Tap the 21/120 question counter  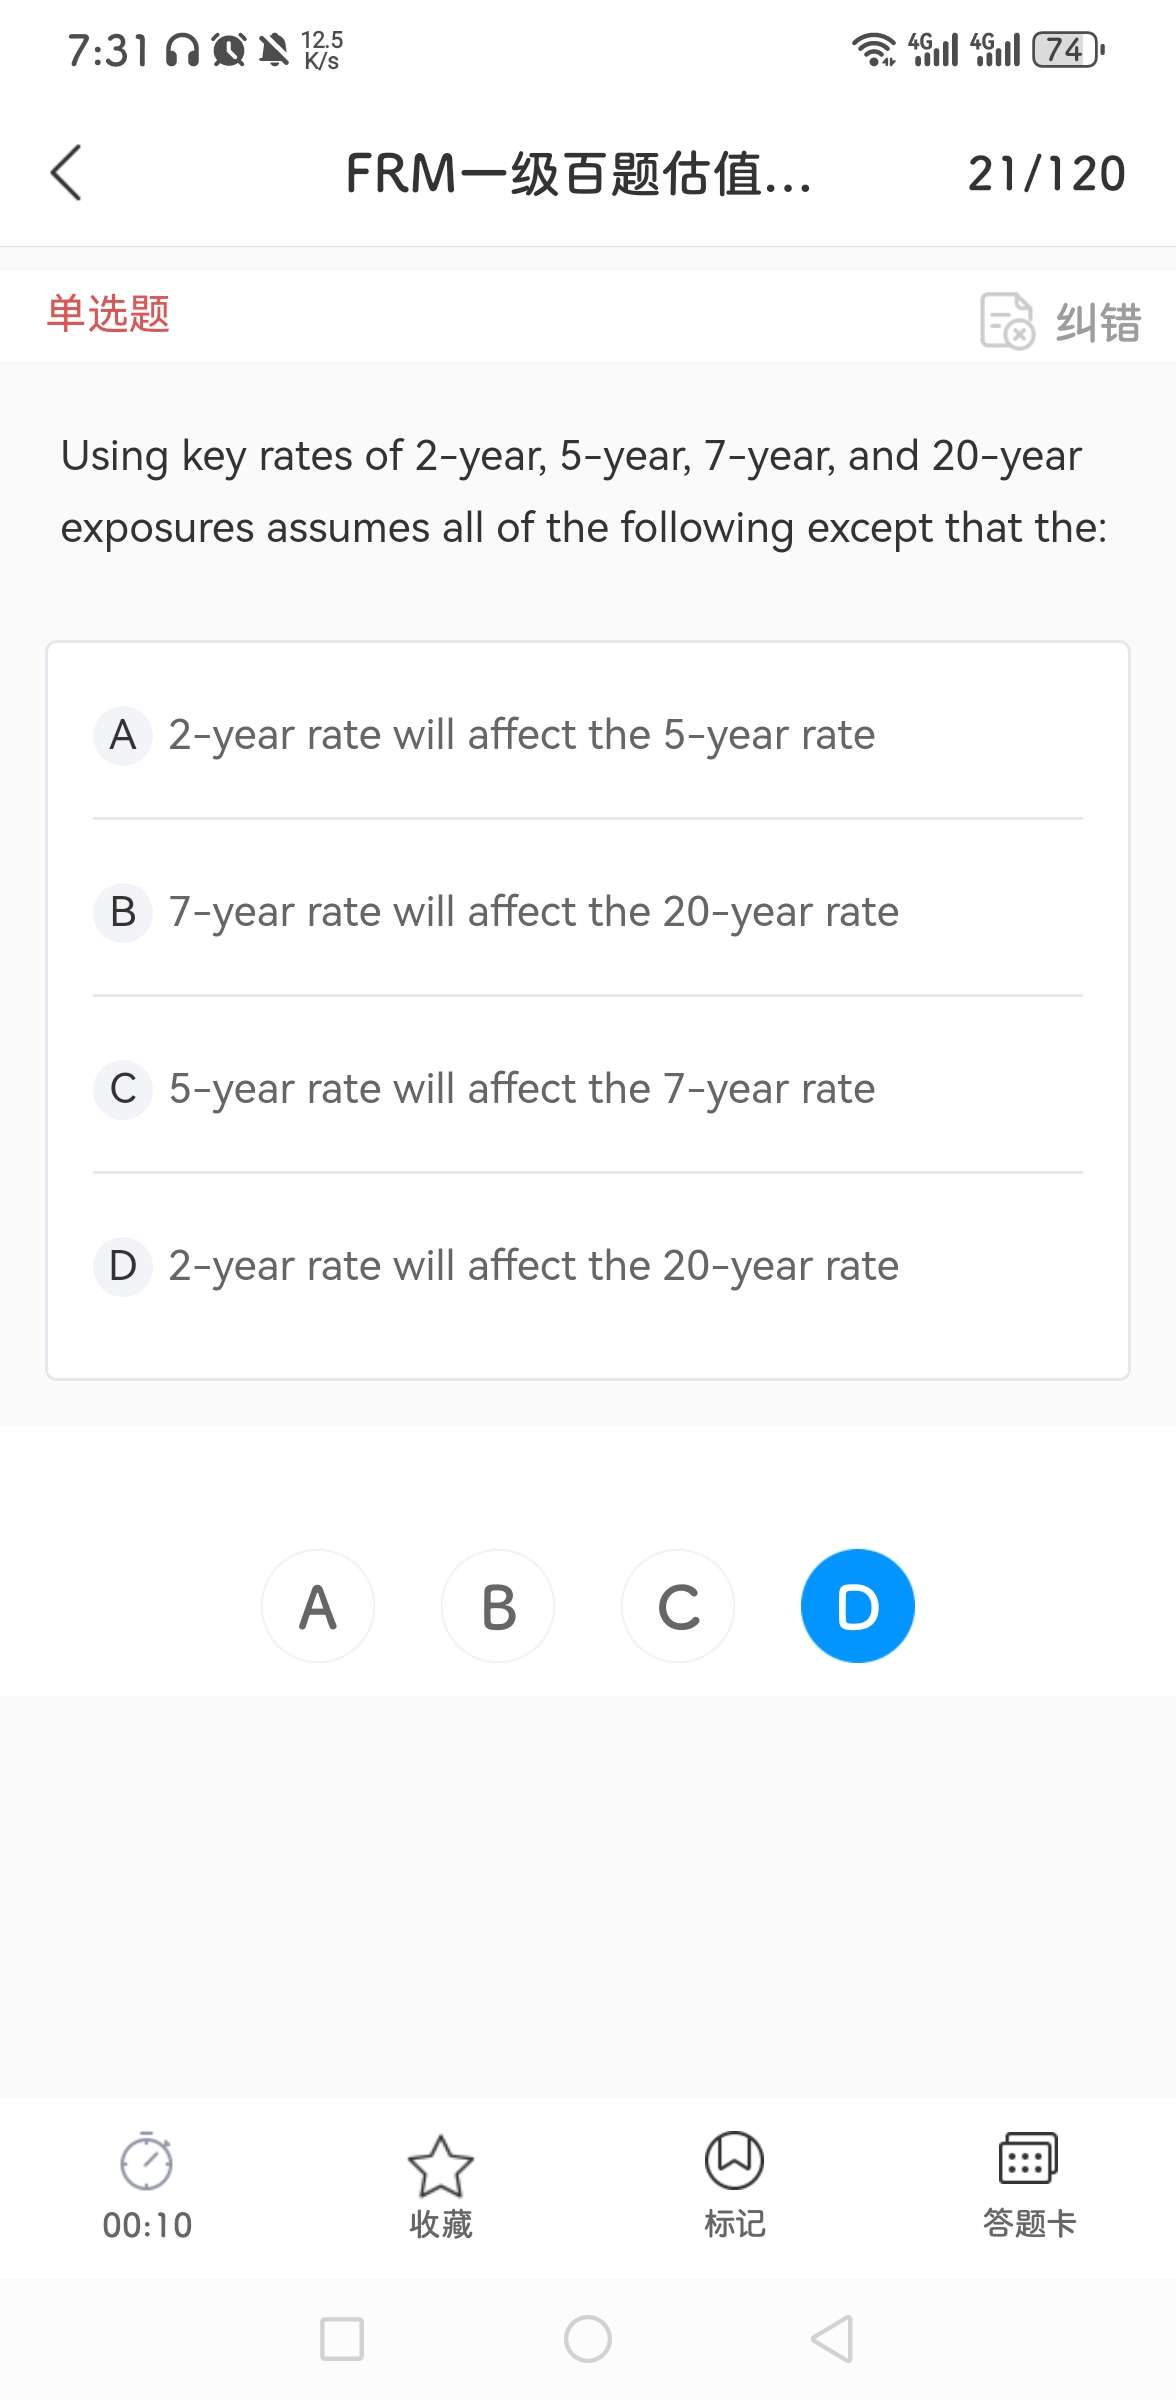tap(1046, 174)
